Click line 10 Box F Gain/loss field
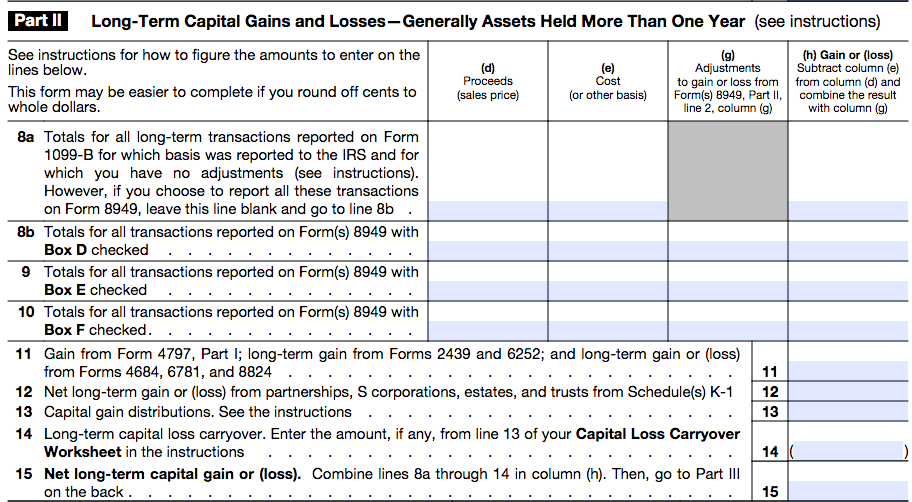The width and height of the screenshot is (912, 502). pos(848,330)
